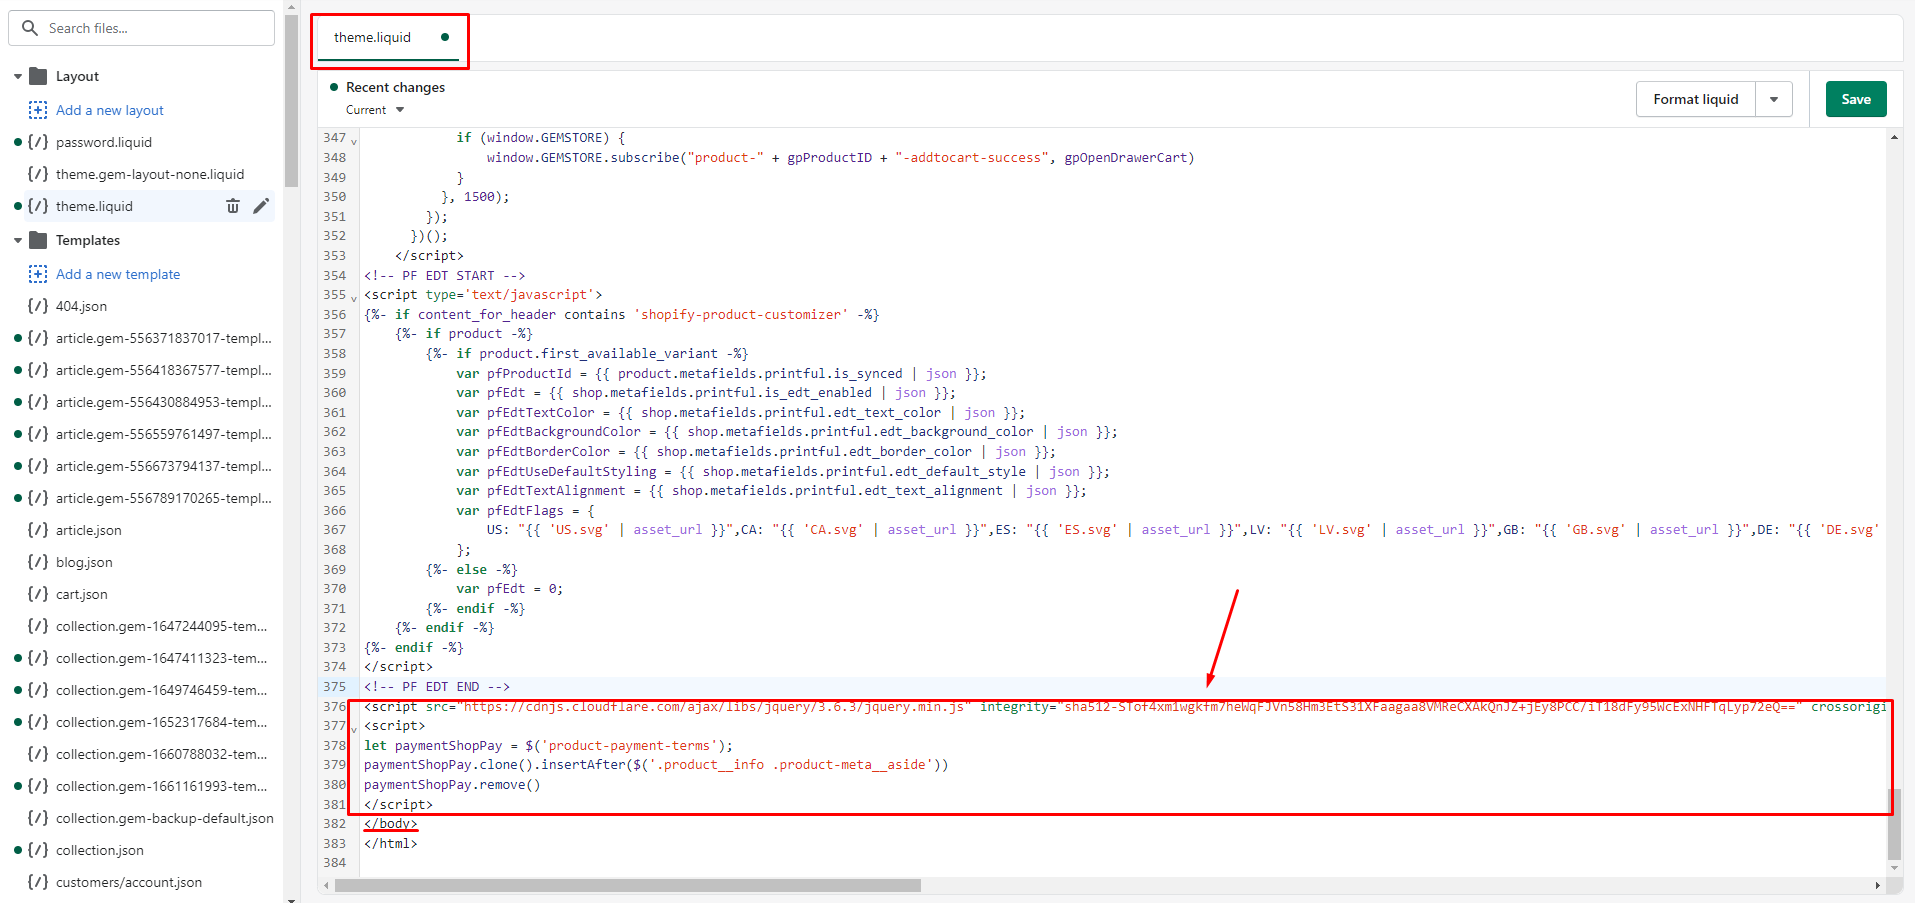Open article.gem-556673794137 template file
Screen dimensions: 1915x903
tap(163, 466)
